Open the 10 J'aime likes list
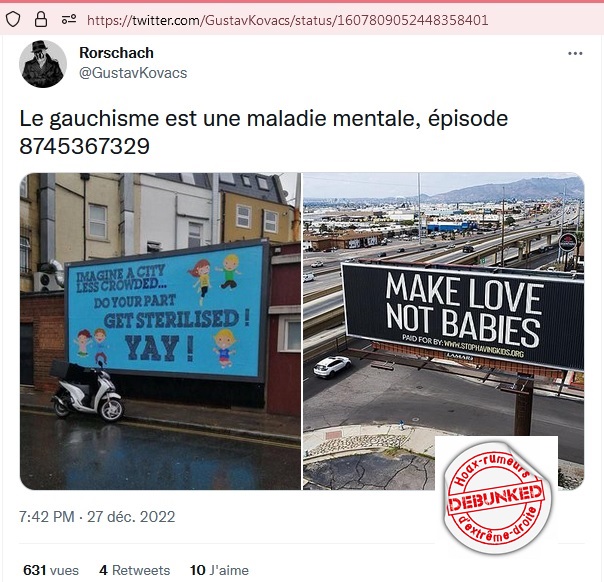Viewport: 604px width, 582px height. click(x=219, y=570)
